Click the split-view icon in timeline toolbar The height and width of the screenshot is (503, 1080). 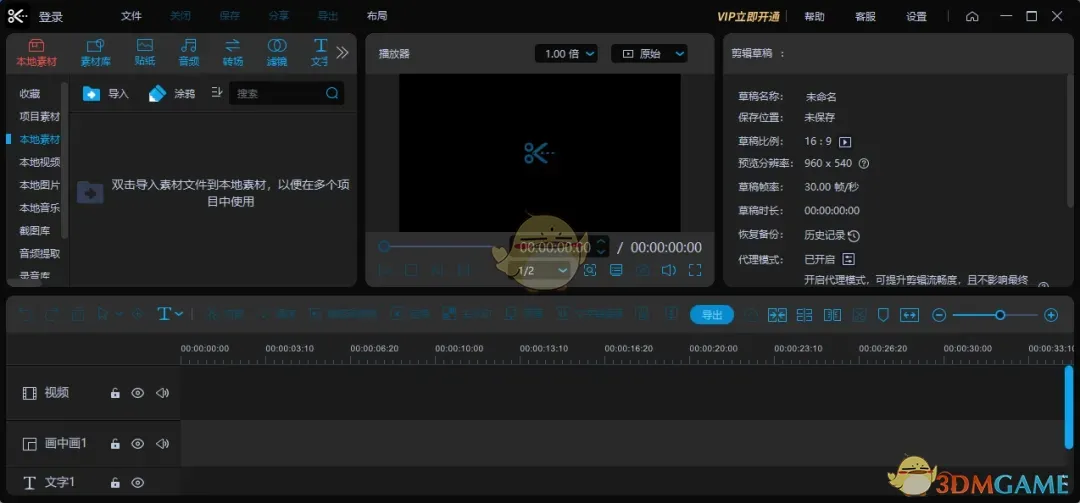[833, 315]
